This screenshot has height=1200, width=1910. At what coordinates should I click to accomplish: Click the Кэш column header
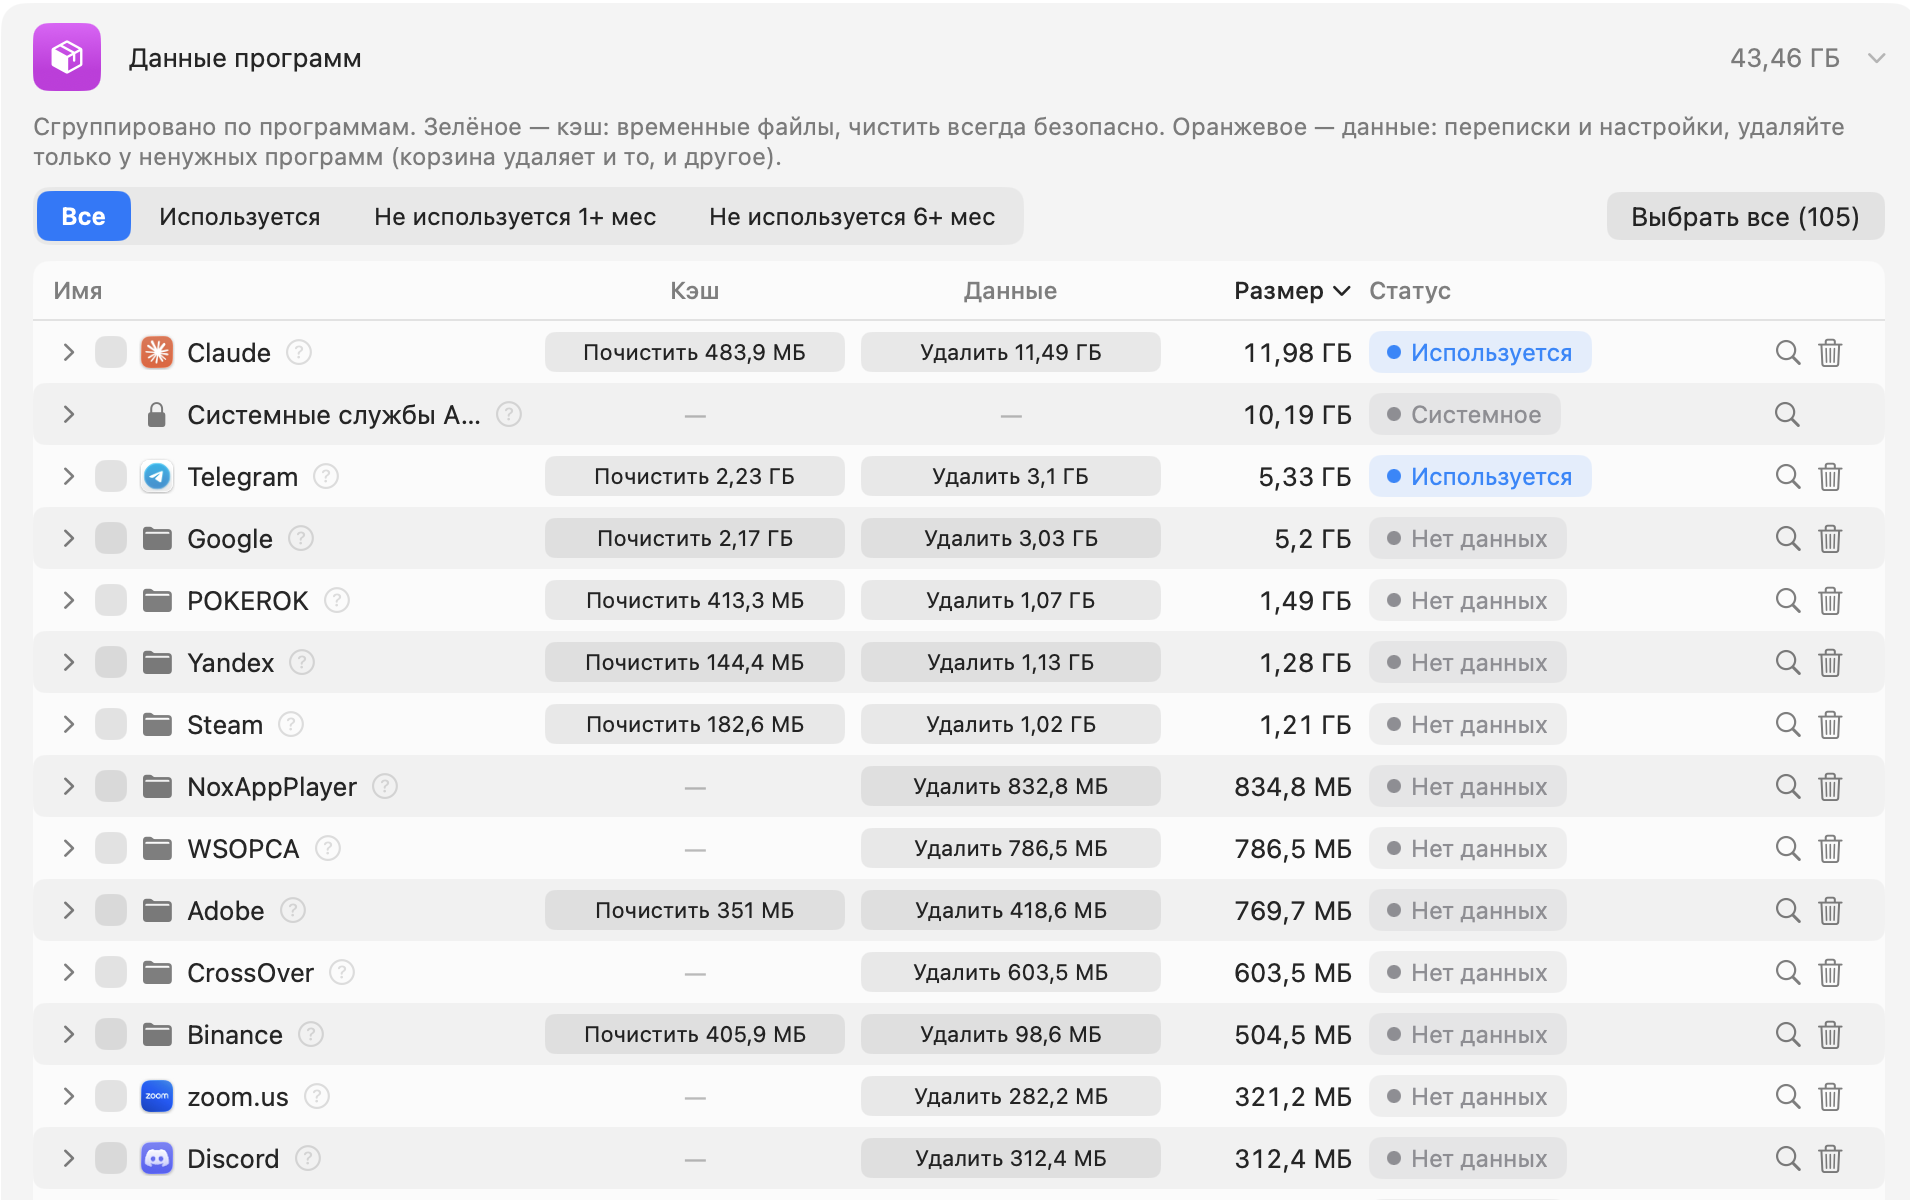point(695,291)
